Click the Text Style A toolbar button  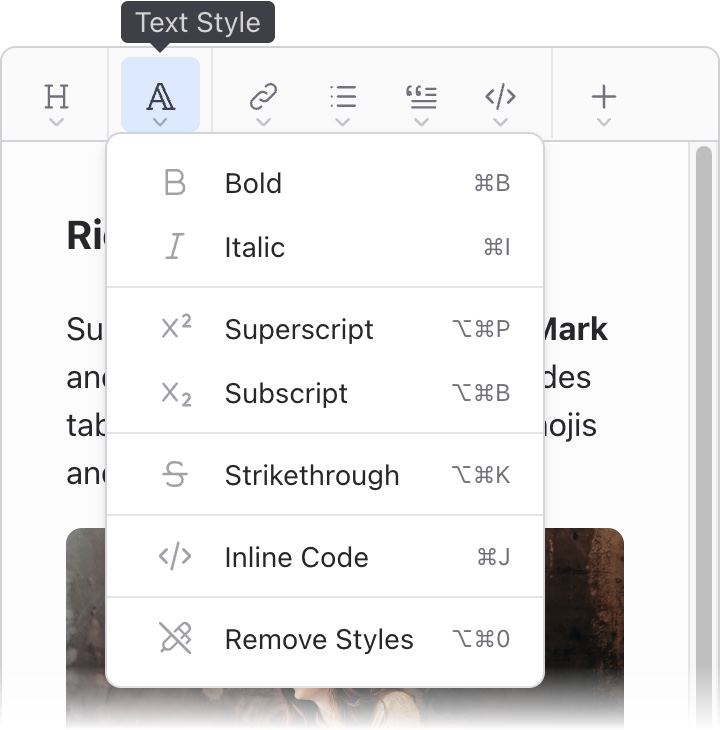pyautogui.click(x=161, y=95)
